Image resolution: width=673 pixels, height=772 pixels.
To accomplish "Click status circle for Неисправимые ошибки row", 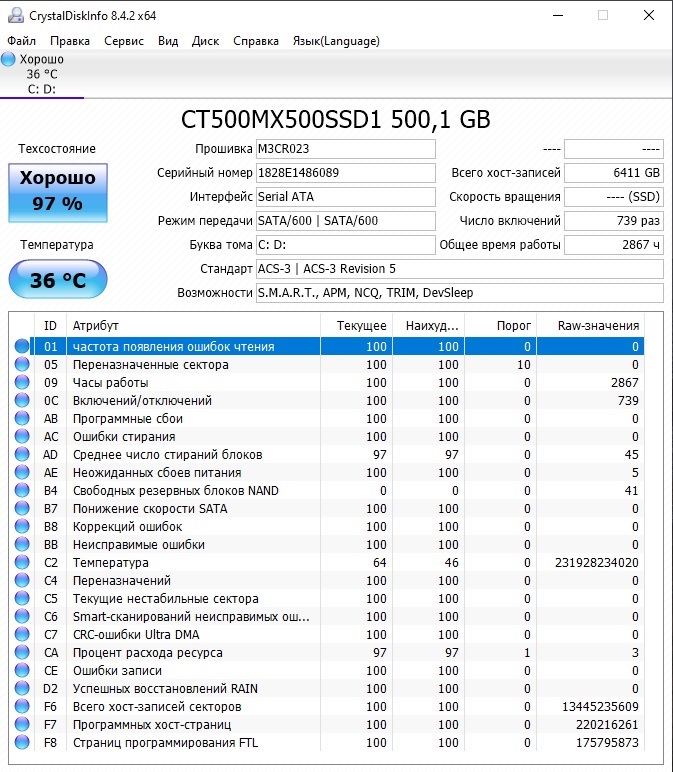I will pyautogui.click(x=22, y=544).
